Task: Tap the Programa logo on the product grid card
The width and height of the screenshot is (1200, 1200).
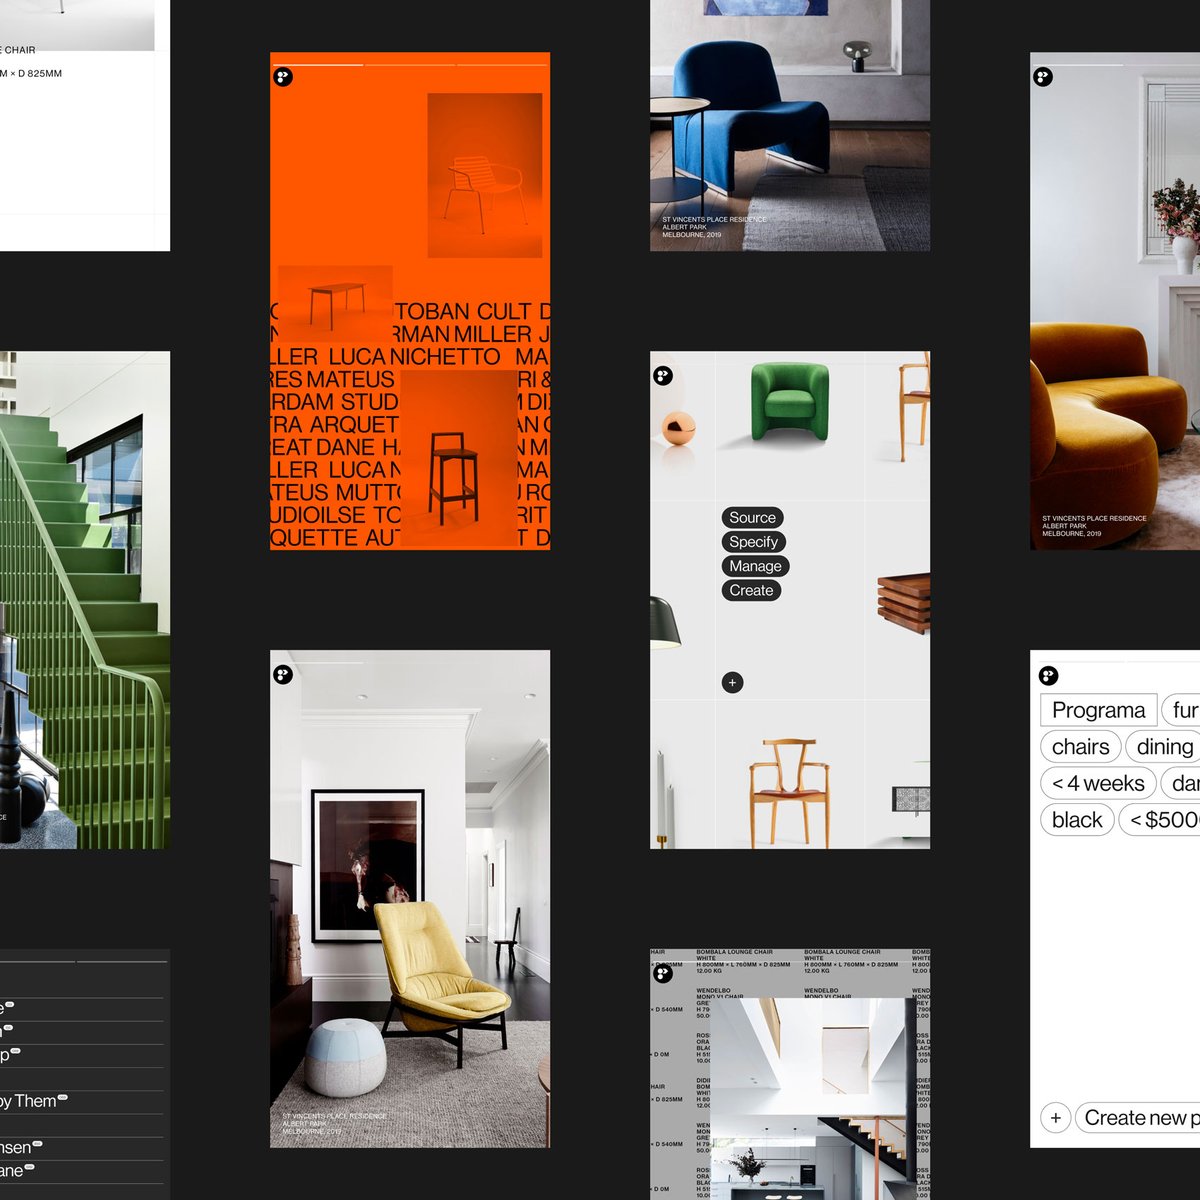Action: [663, 376]
